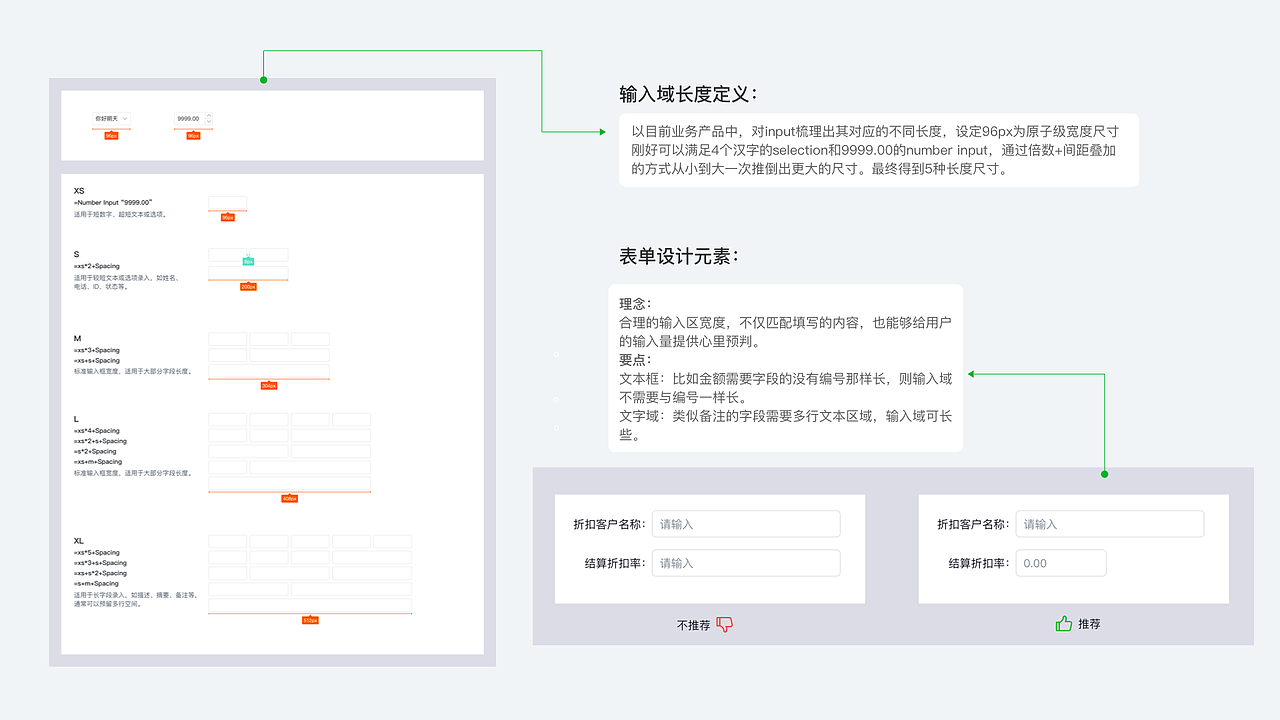Viewport: 1280px width, 720px height.
Task: Click the 要点: heading in the card
Action: pos(635,360)
